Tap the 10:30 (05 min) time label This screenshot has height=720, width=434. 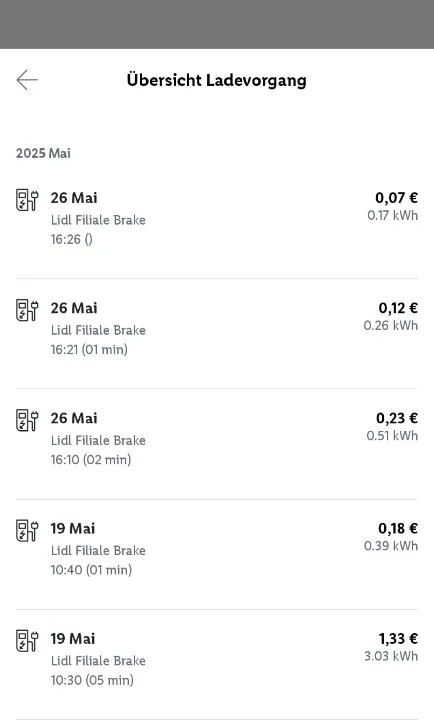[92, 680]
